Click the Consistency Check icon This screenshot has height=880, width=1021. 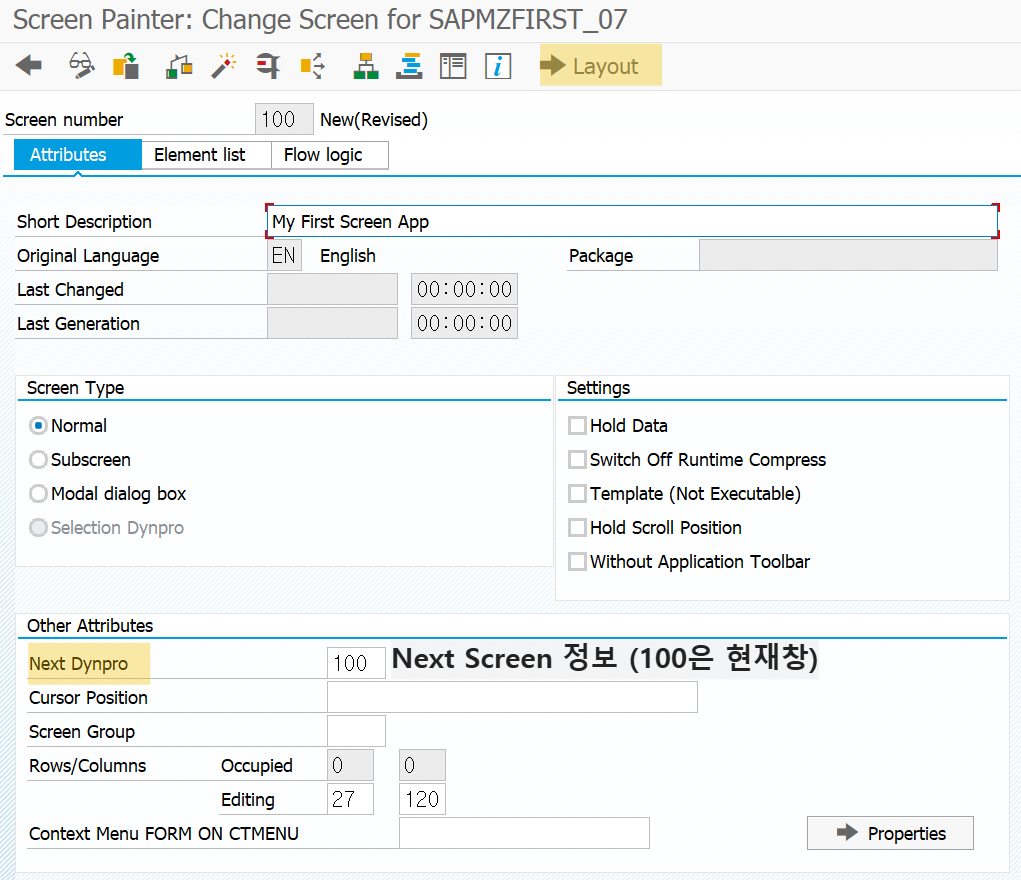pyautogui.click(x=178, y=66)
